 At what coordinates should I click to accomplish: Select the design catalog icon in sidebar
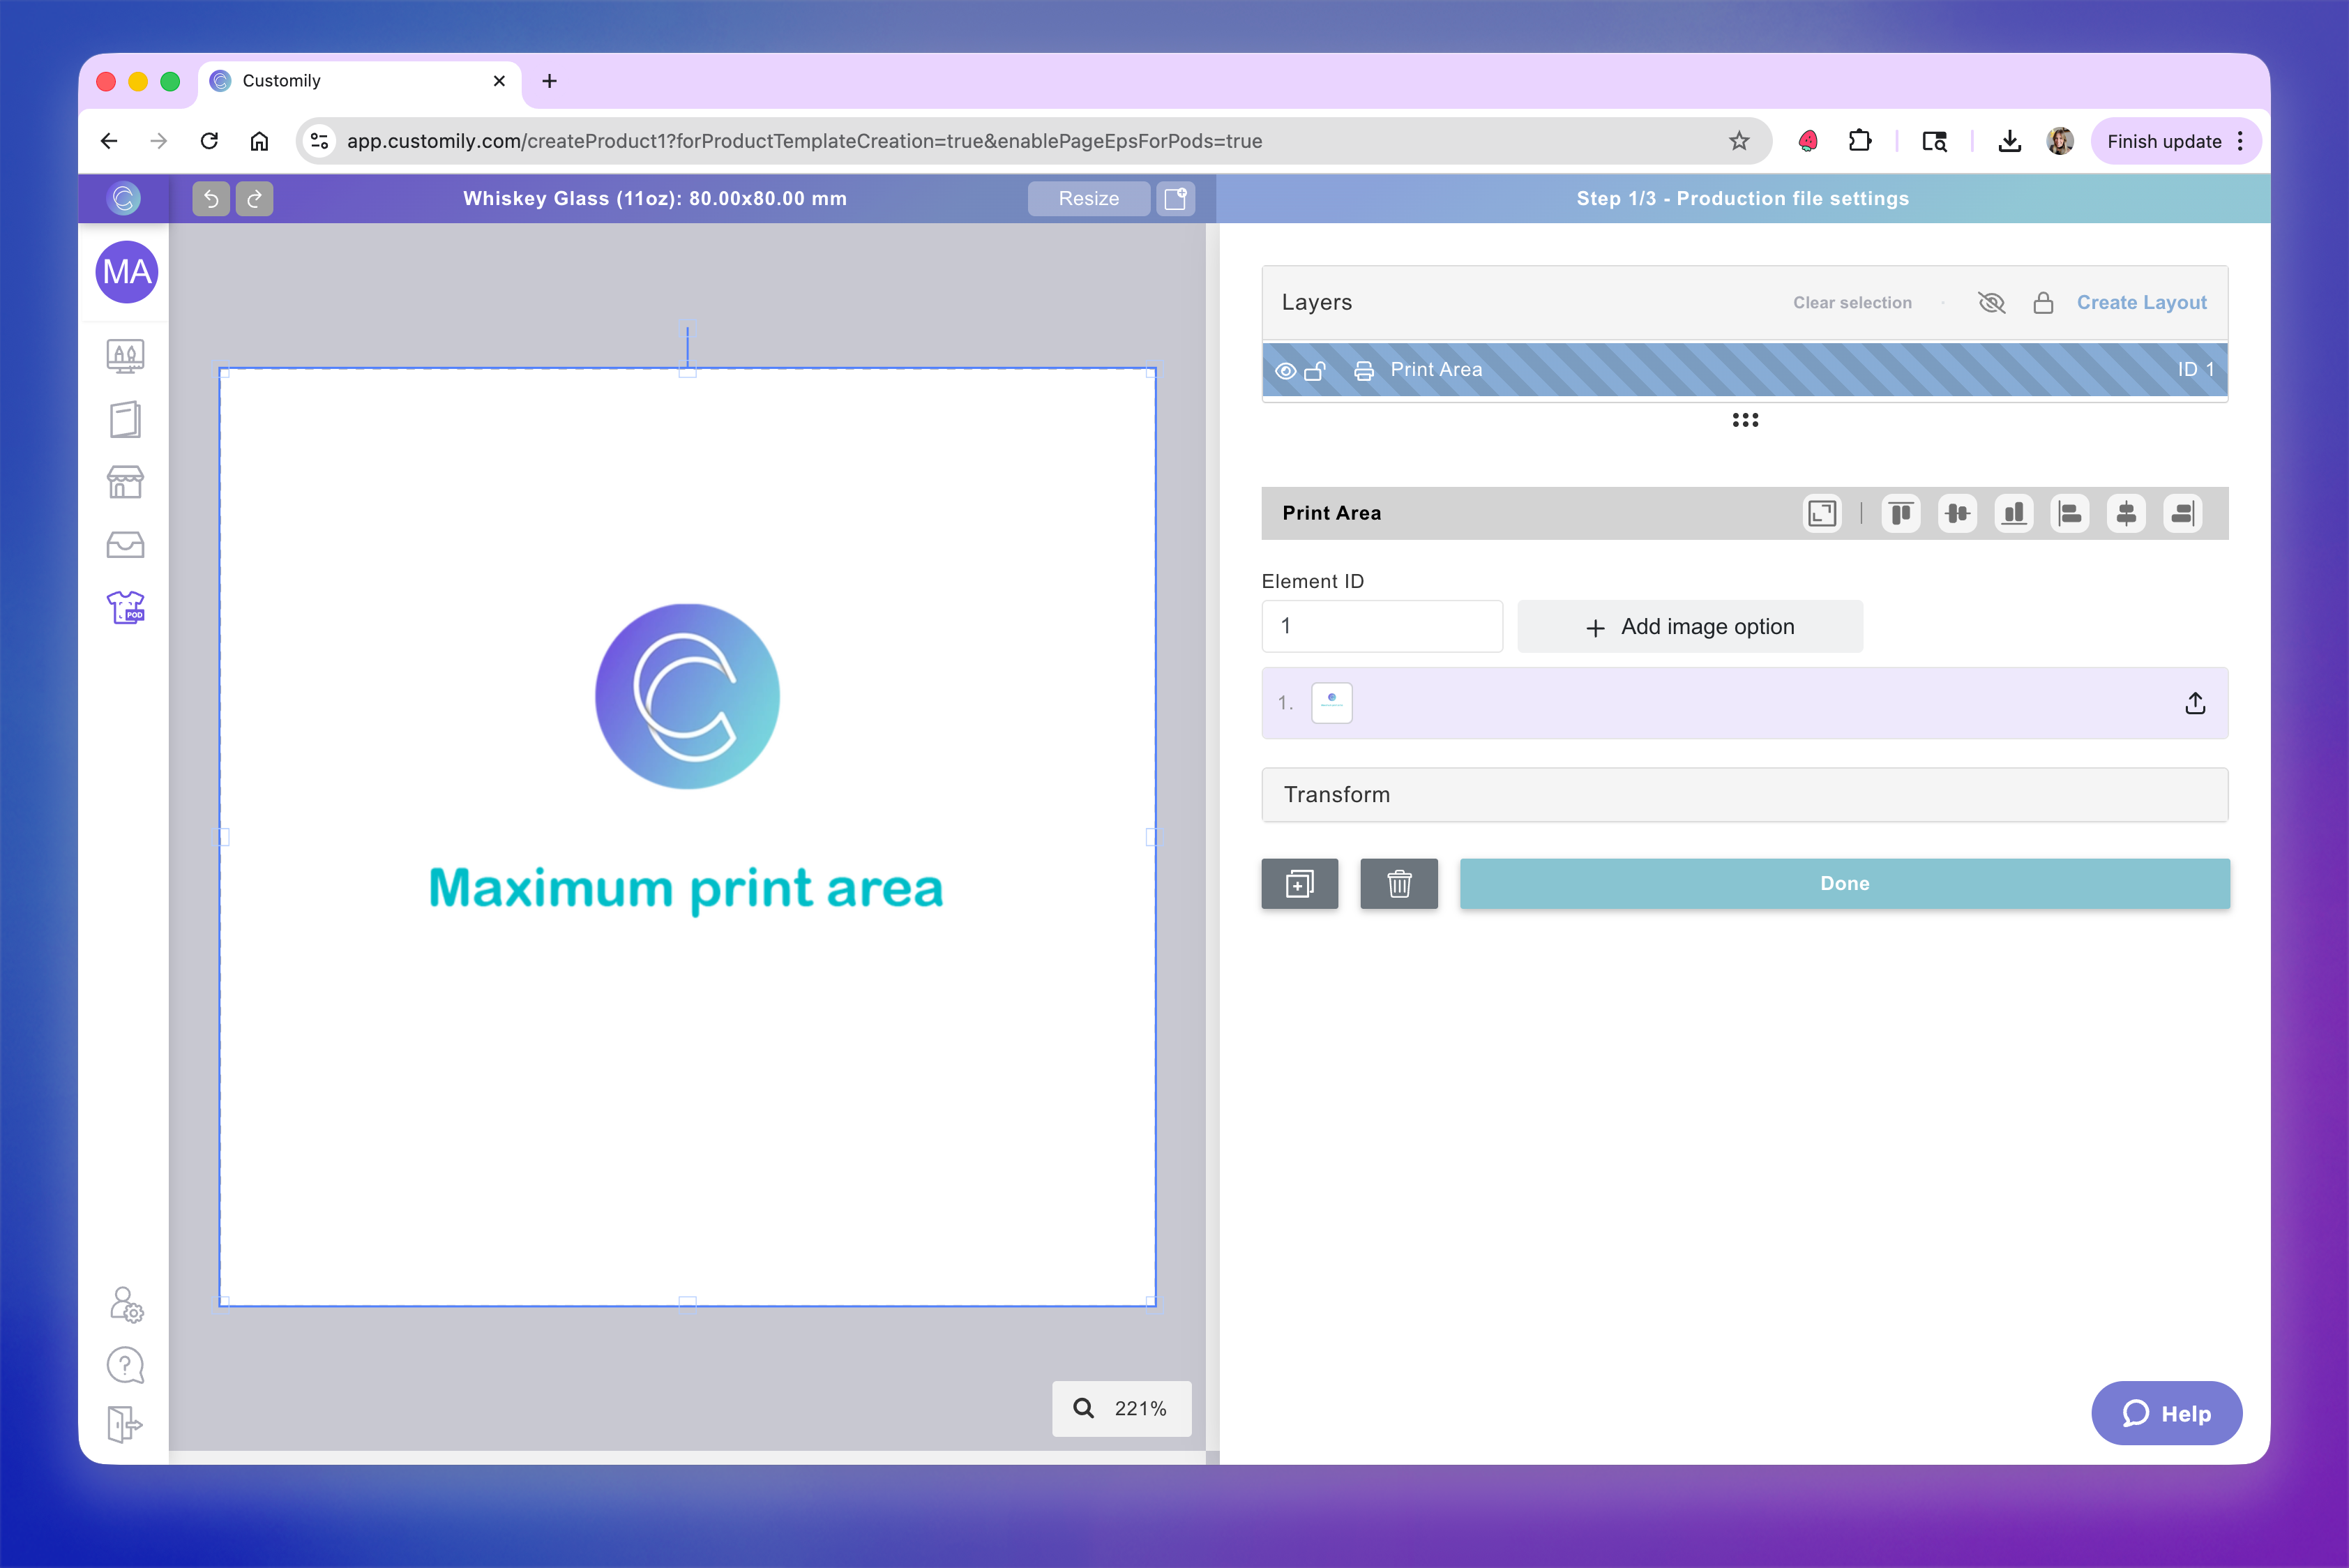(125, 356)
